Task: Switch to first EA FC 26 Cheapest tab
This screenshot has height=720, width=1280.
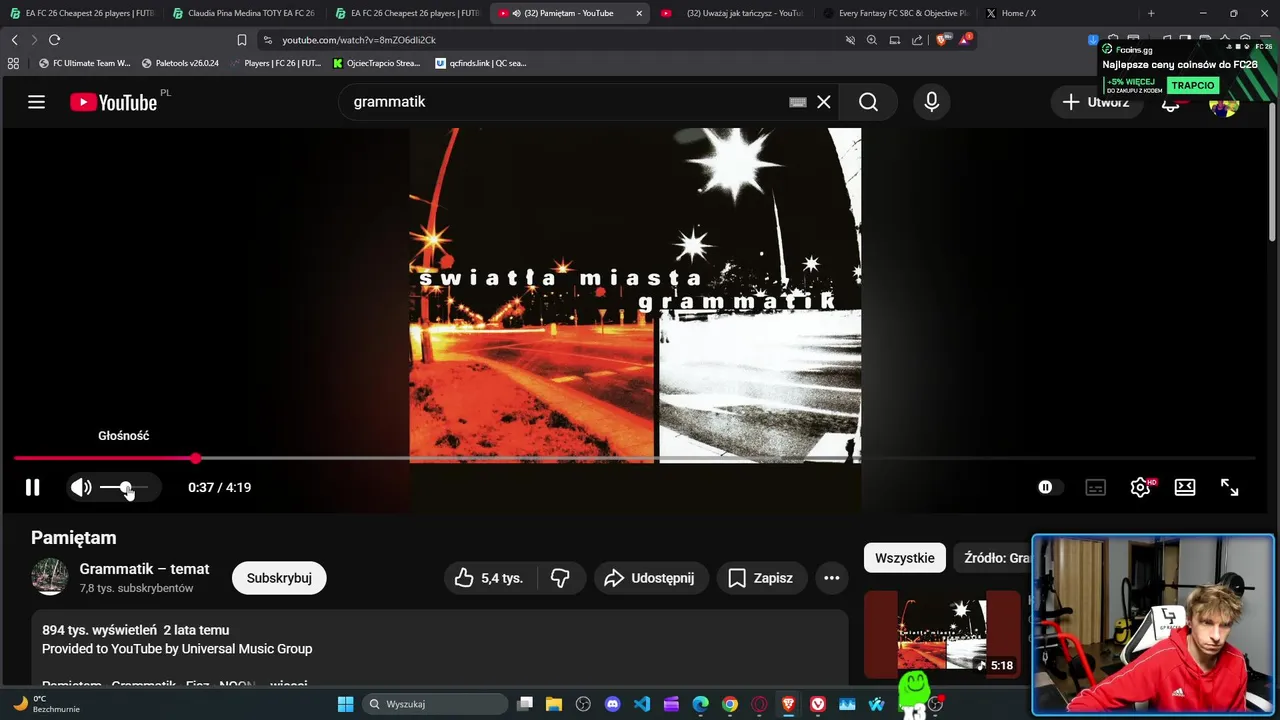Action: [x=82, y=13]
